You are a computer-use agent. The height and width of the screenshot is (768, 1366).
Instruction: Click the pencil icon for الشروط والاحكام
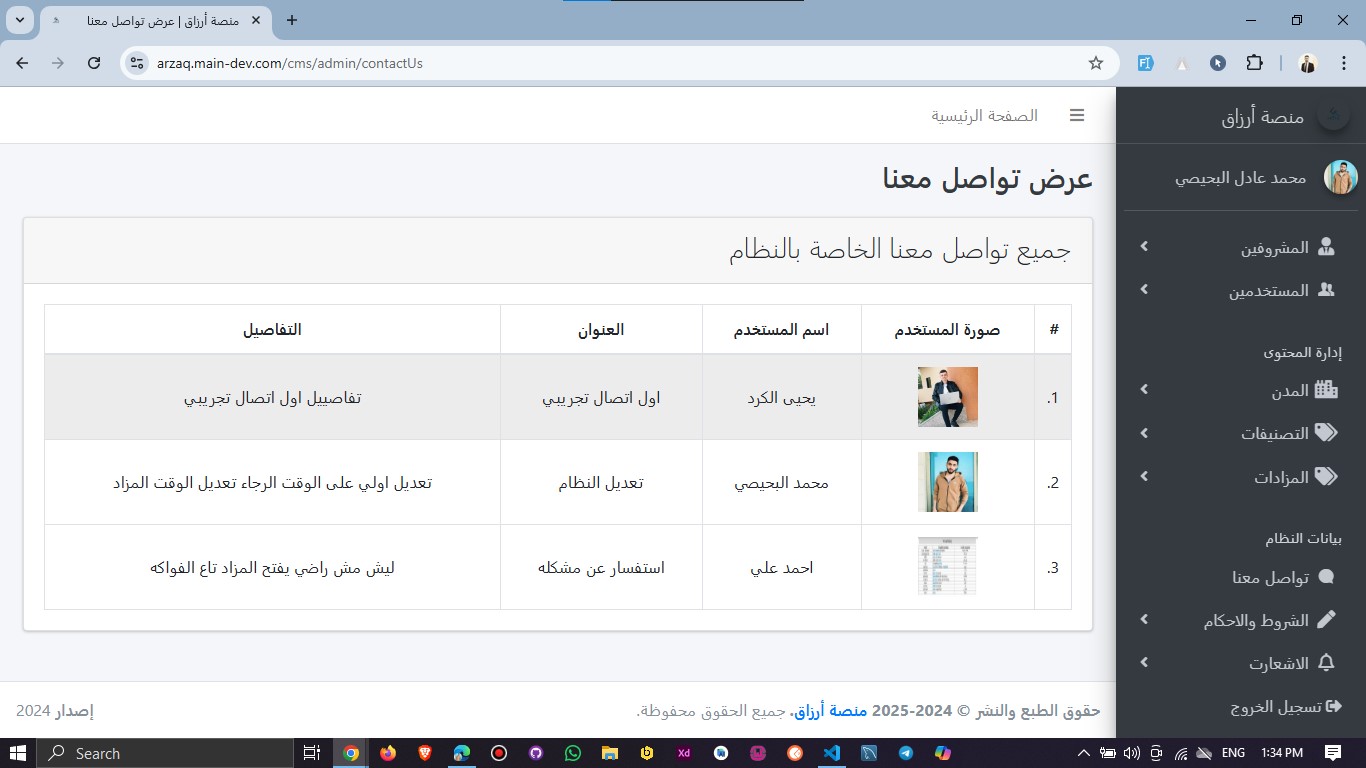tap(1326, 620)
